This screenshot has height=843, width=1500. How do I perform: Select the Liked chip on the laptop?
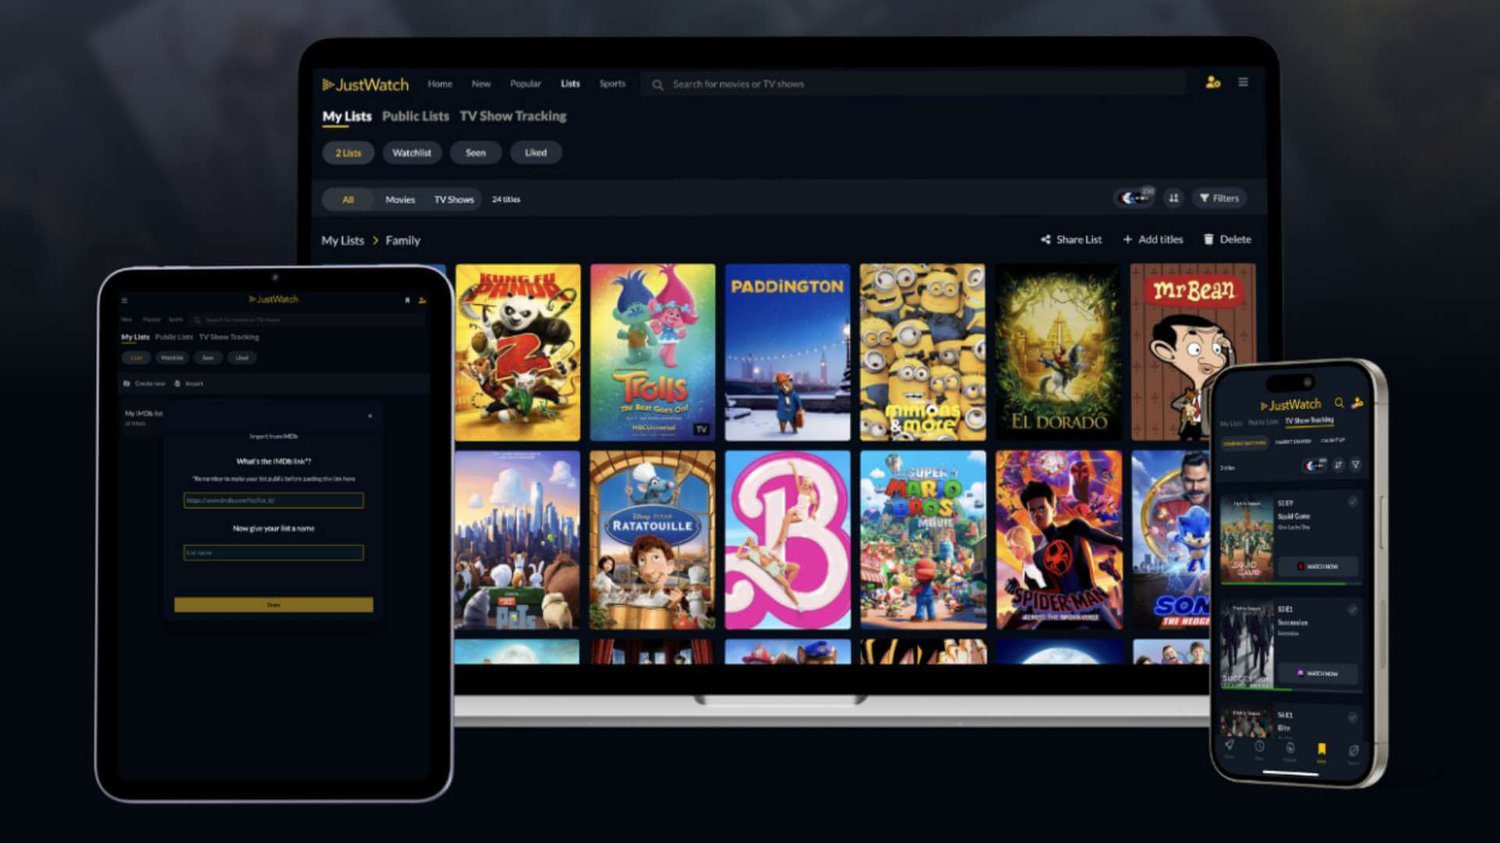[536, 153]
